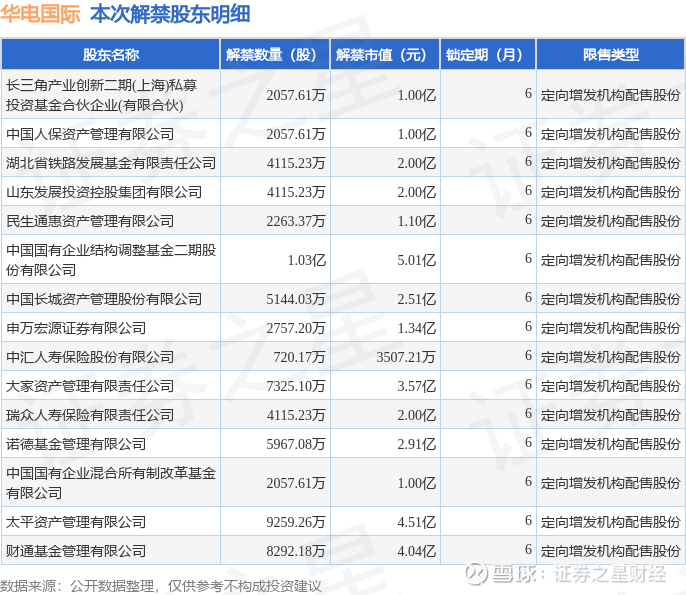Select 中国长城资产管理股份有限公司 cell
This screenshot has width=686, height=595.
111,299
